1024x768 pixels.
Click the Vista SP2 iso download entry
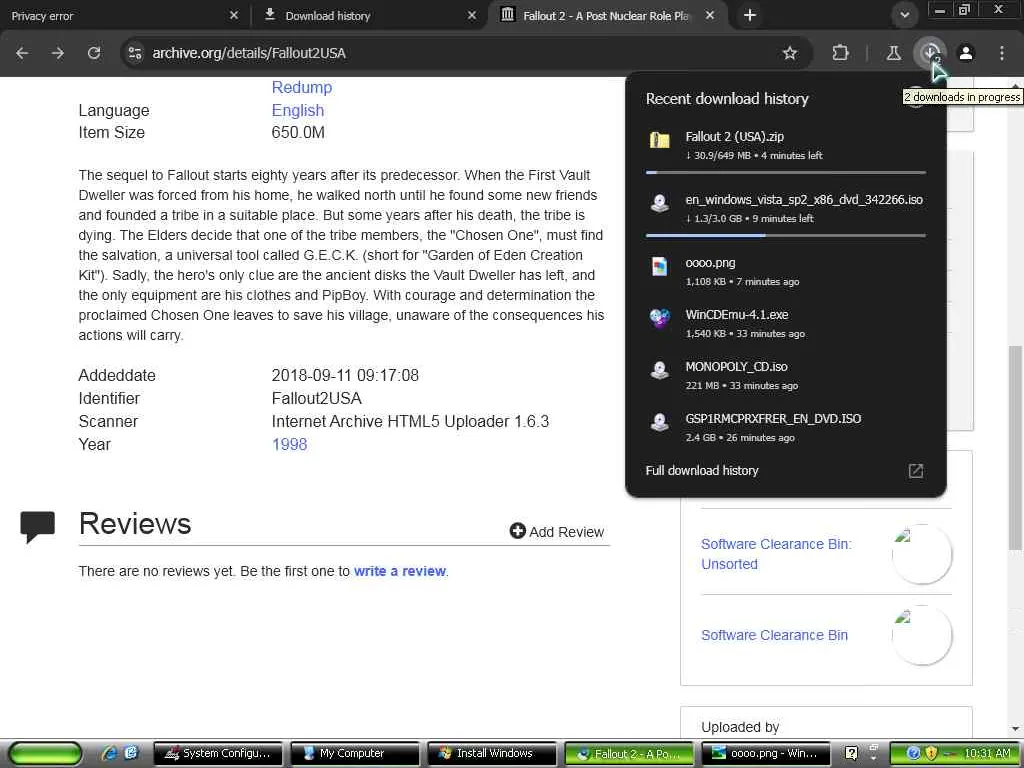(x=786, y=208)
